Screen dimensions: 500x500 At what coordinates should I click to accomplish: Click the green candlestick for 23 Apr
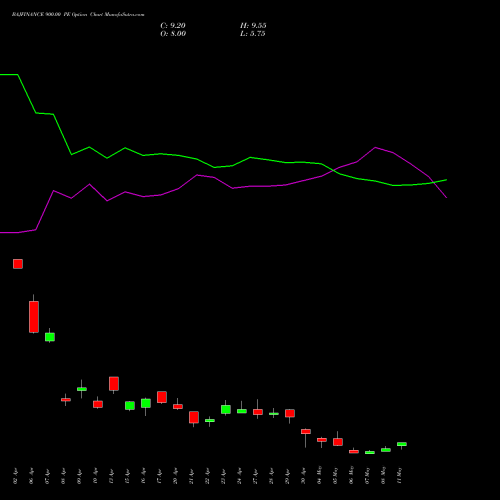(226, 409)
